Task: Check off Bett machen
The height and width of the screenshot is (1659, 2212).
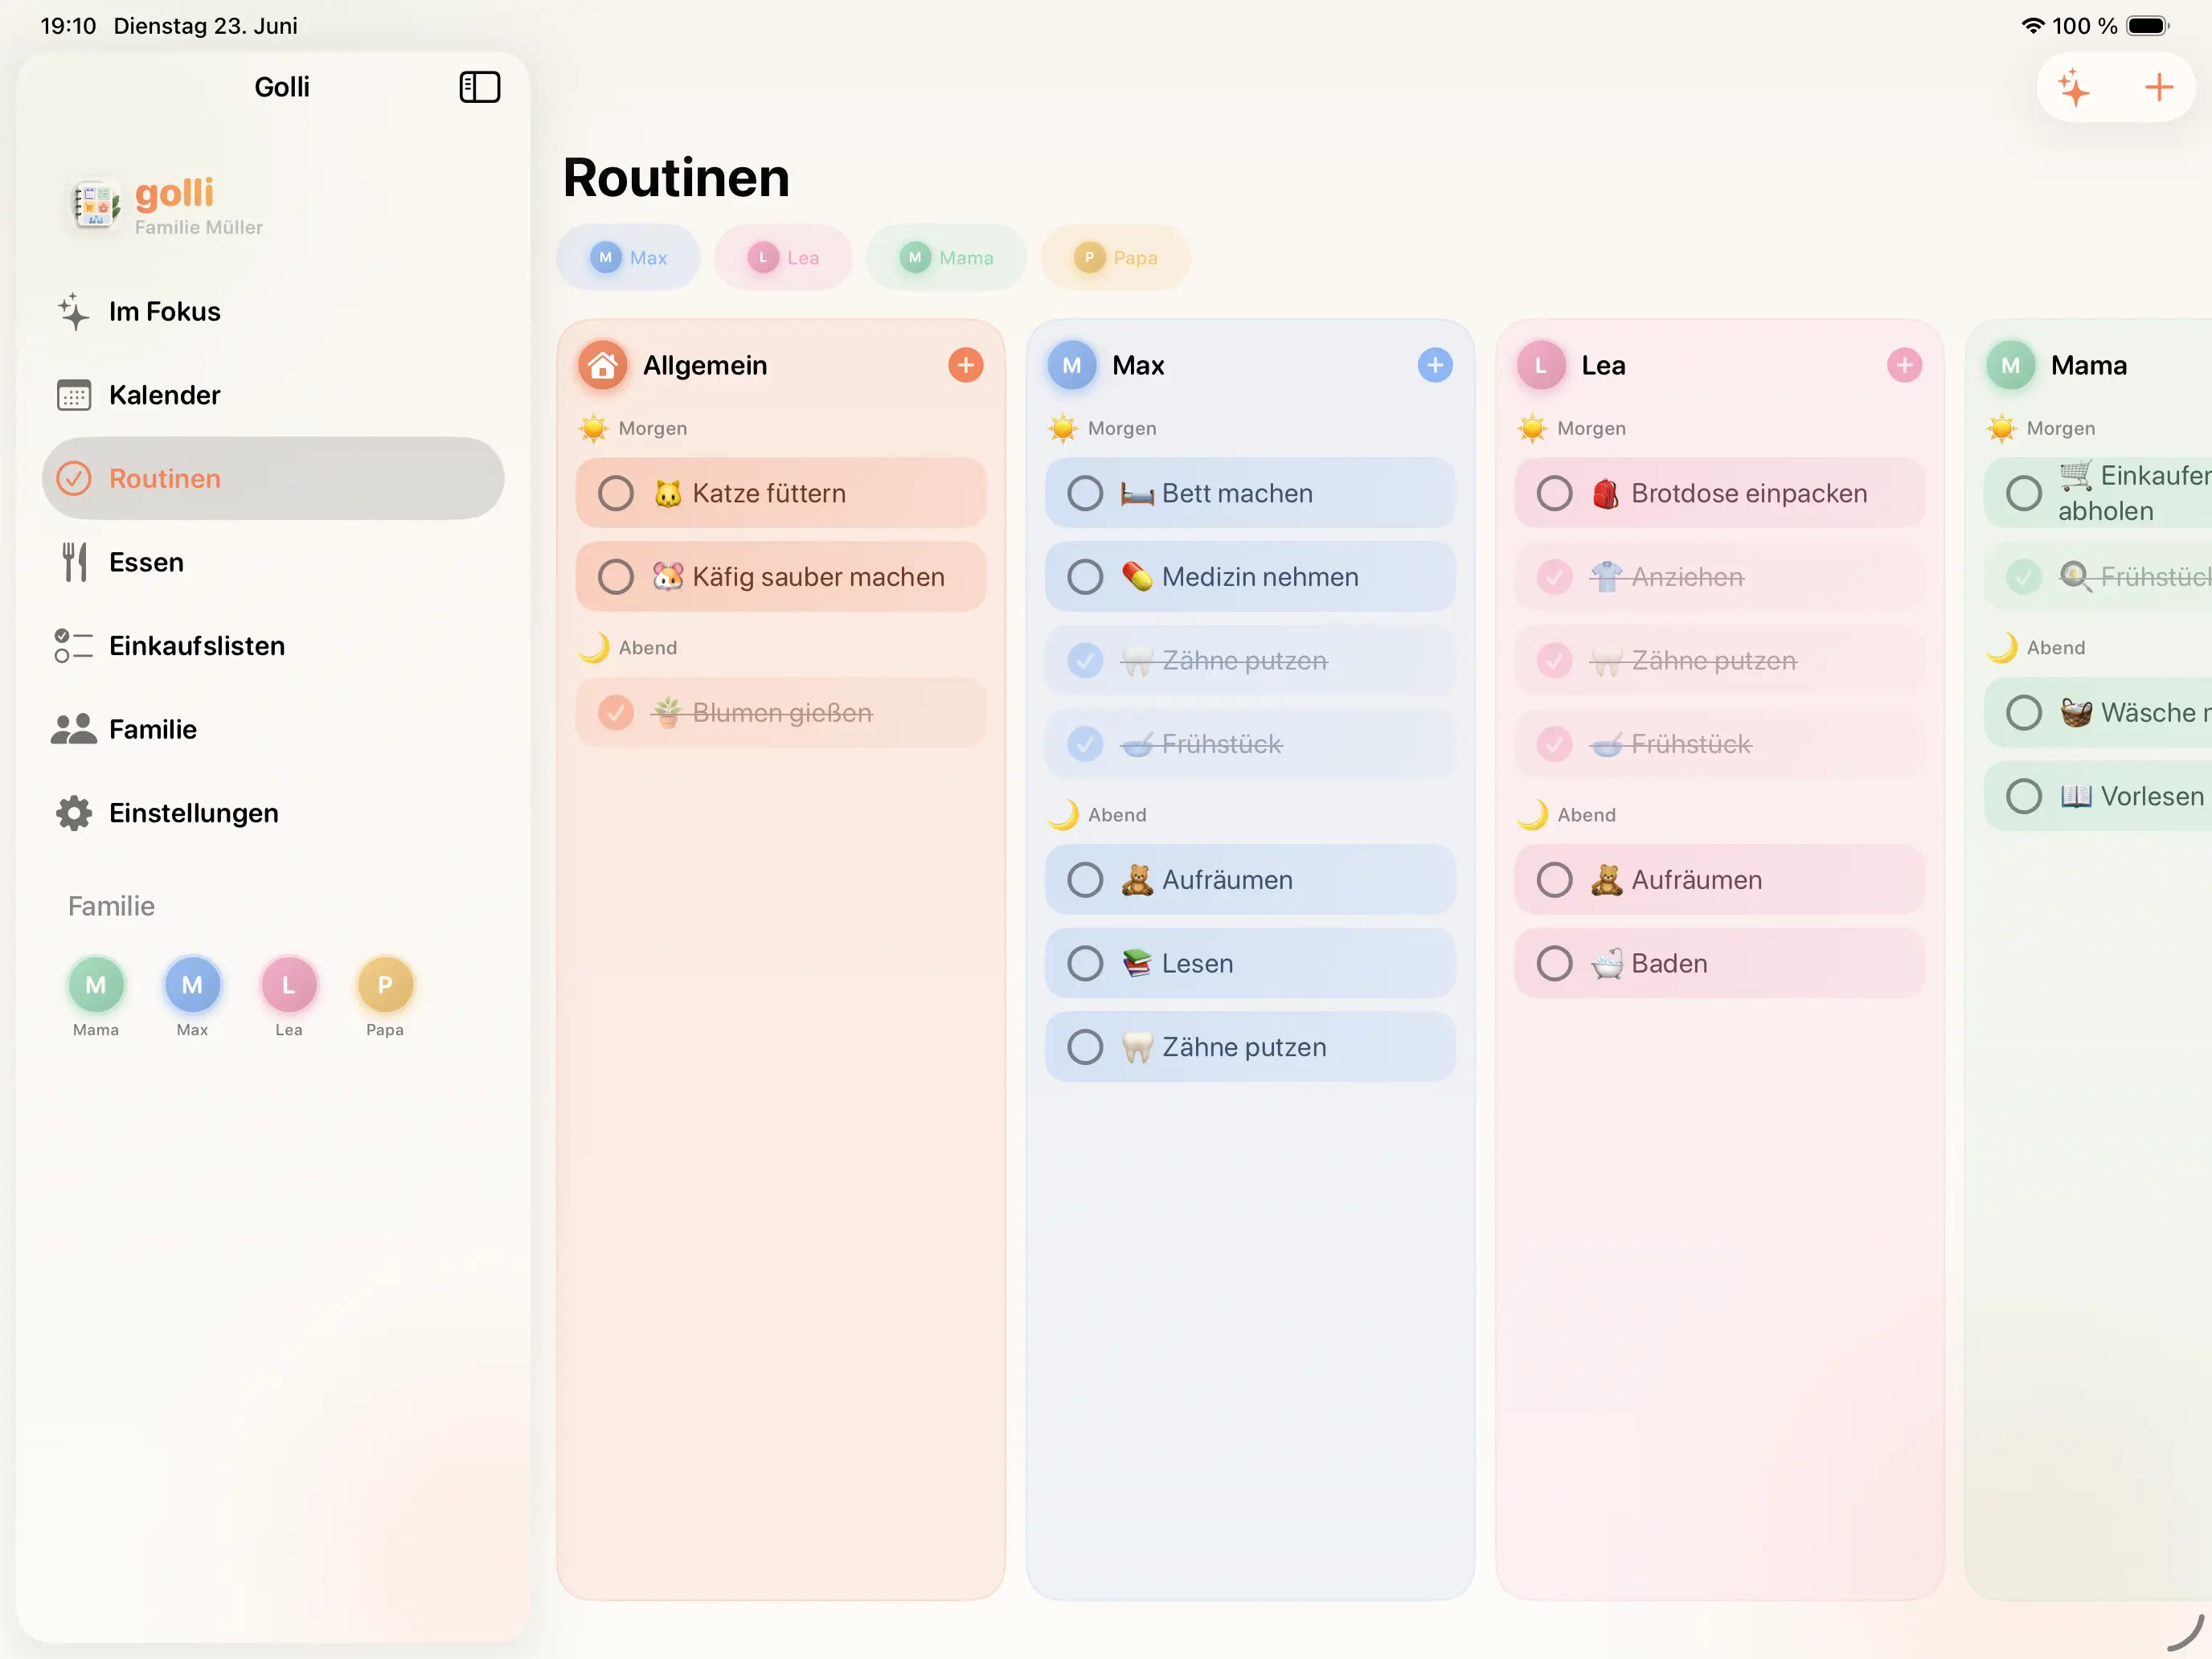Action: [x=1085, y=493]
